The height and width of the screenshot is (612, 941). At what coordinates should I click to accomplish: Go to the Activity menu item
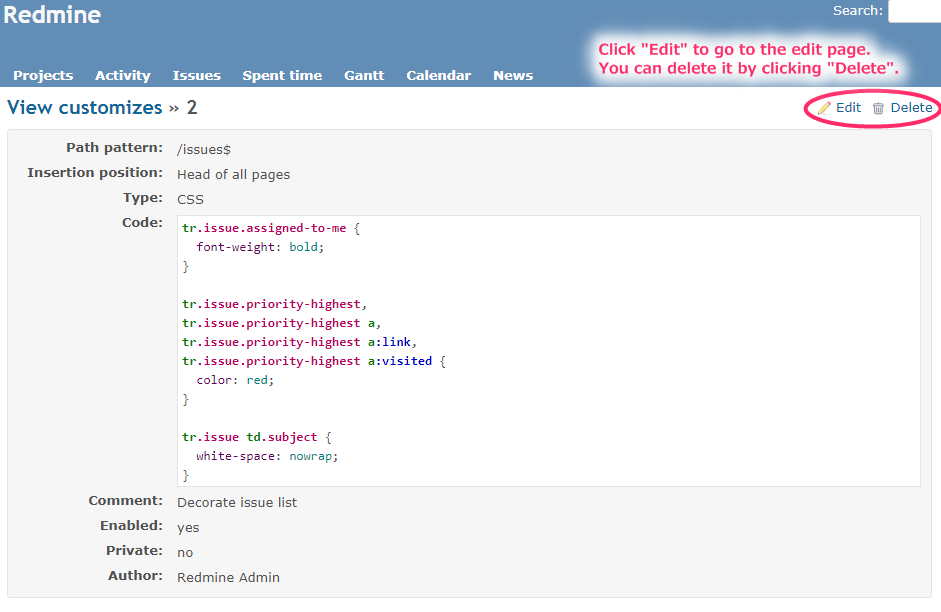coord(122,76)
